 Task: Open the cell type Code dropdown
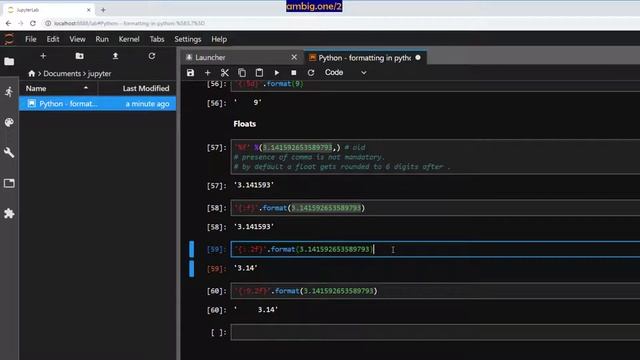point(345,73)
